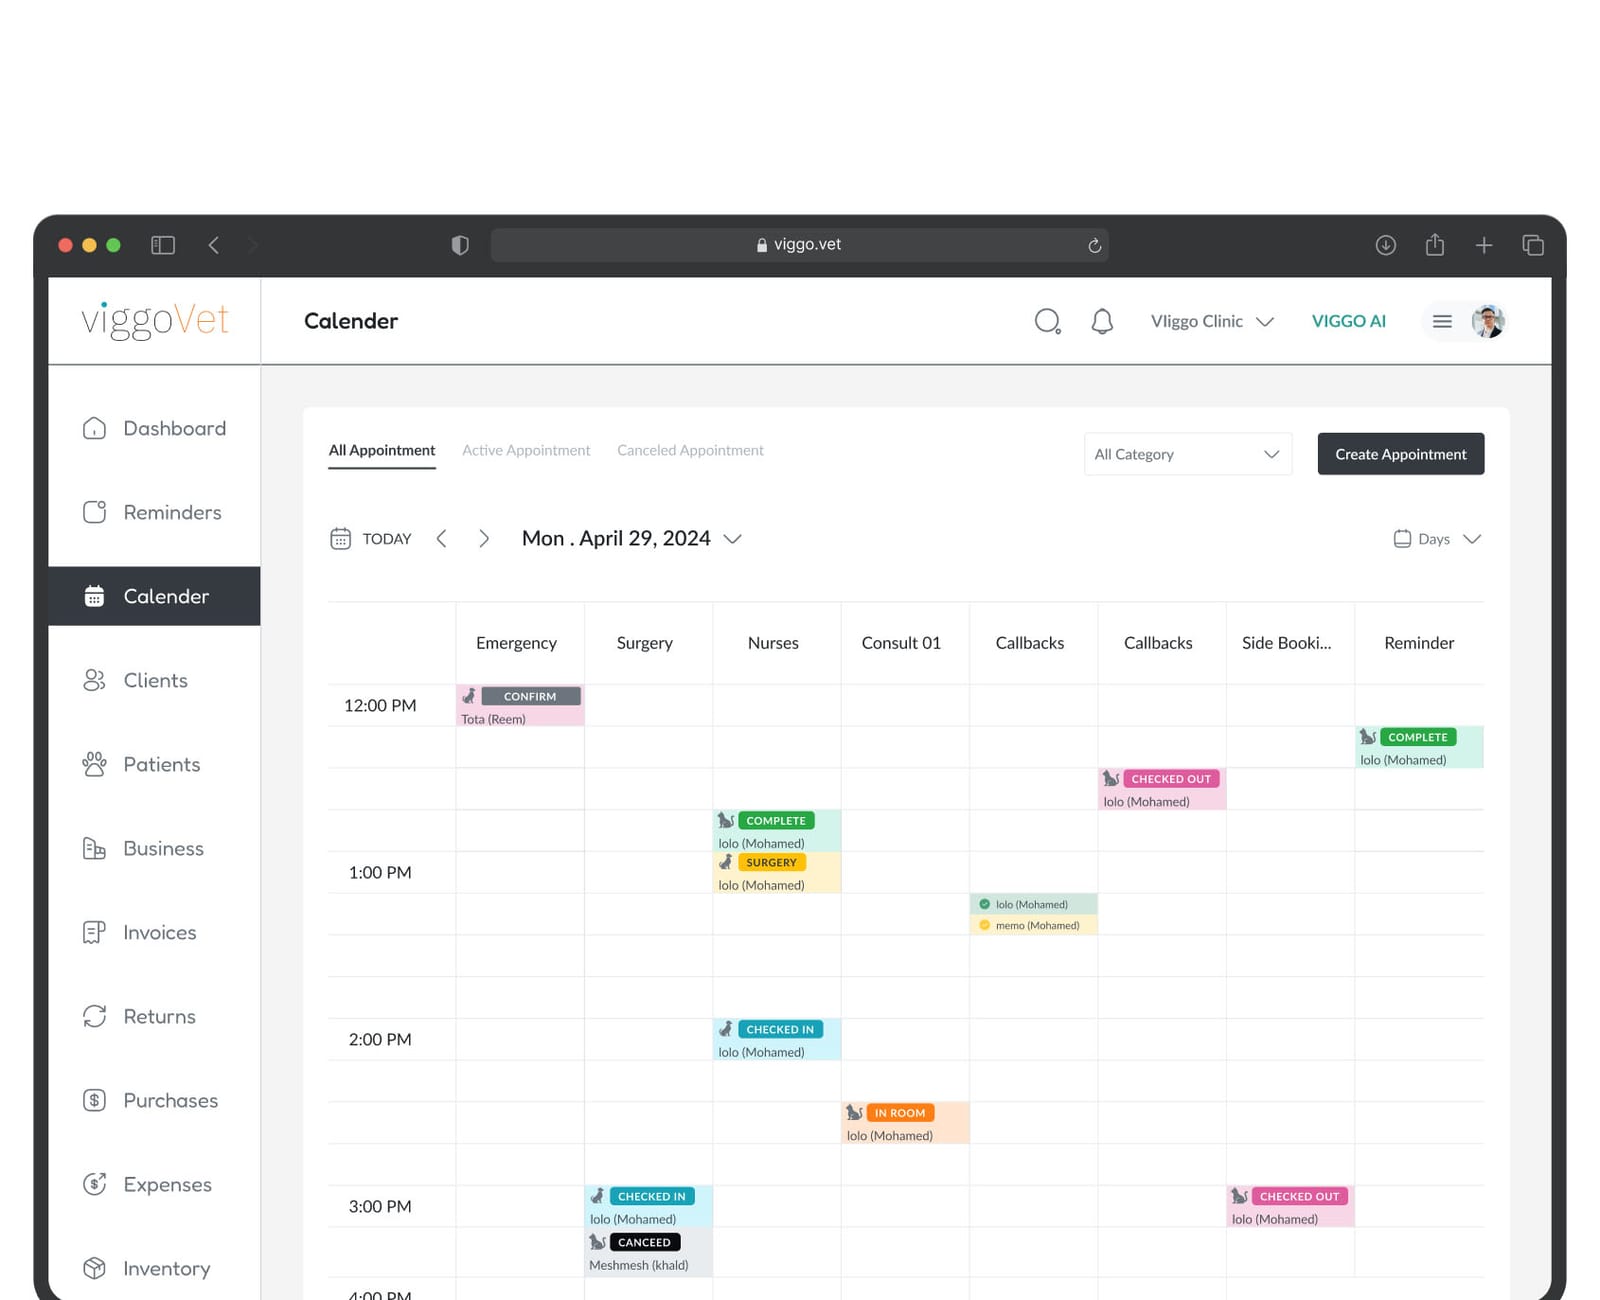Open the hamburger menu icon
1600x1300 pixels.
click(1442, 321)
